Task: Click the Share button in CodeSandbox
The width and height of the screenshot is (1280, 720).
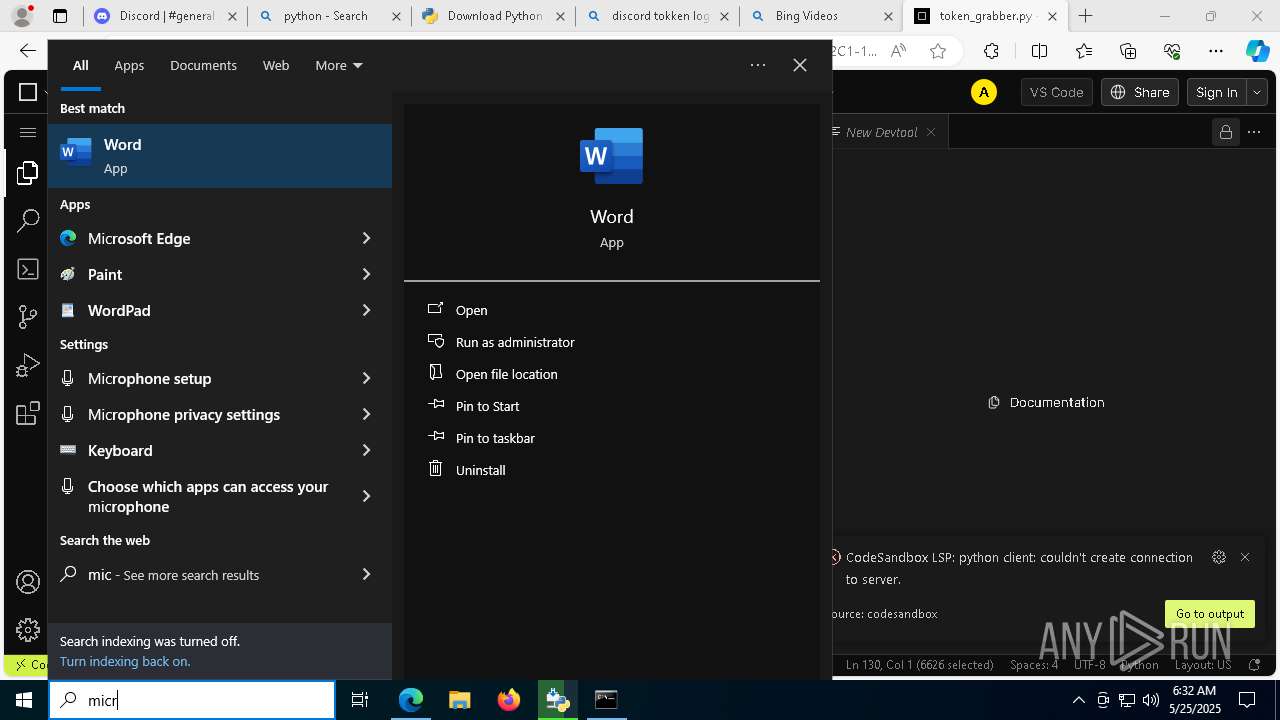Action: click(x=1139, y=92)
